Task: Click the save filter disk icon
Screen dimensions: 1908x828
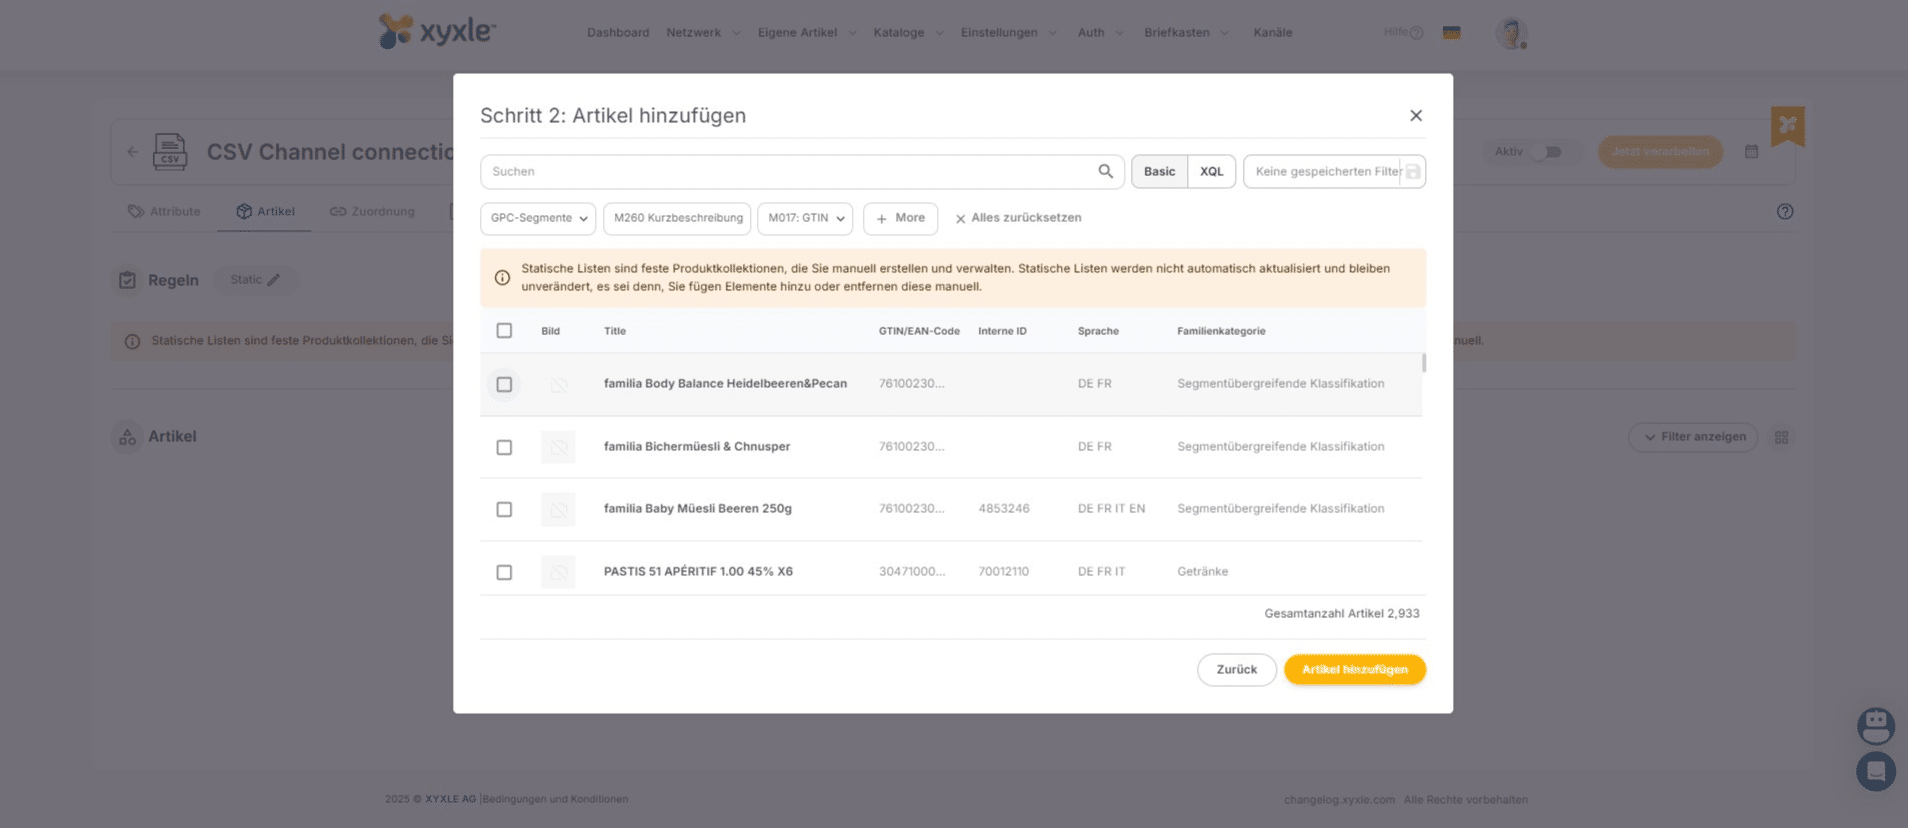Action: 1412,172
